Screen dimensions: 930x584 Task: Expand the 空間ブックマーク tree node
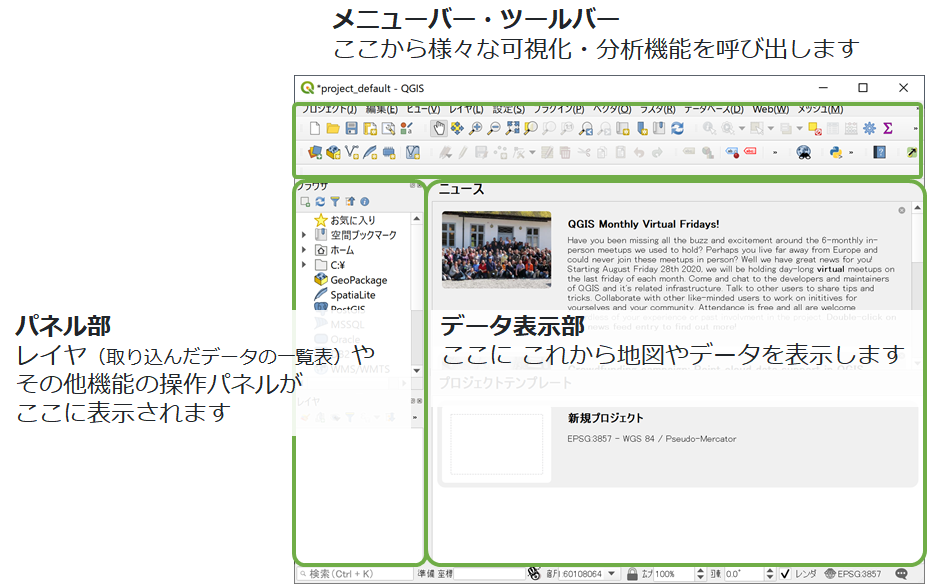(x=304, y=235)
